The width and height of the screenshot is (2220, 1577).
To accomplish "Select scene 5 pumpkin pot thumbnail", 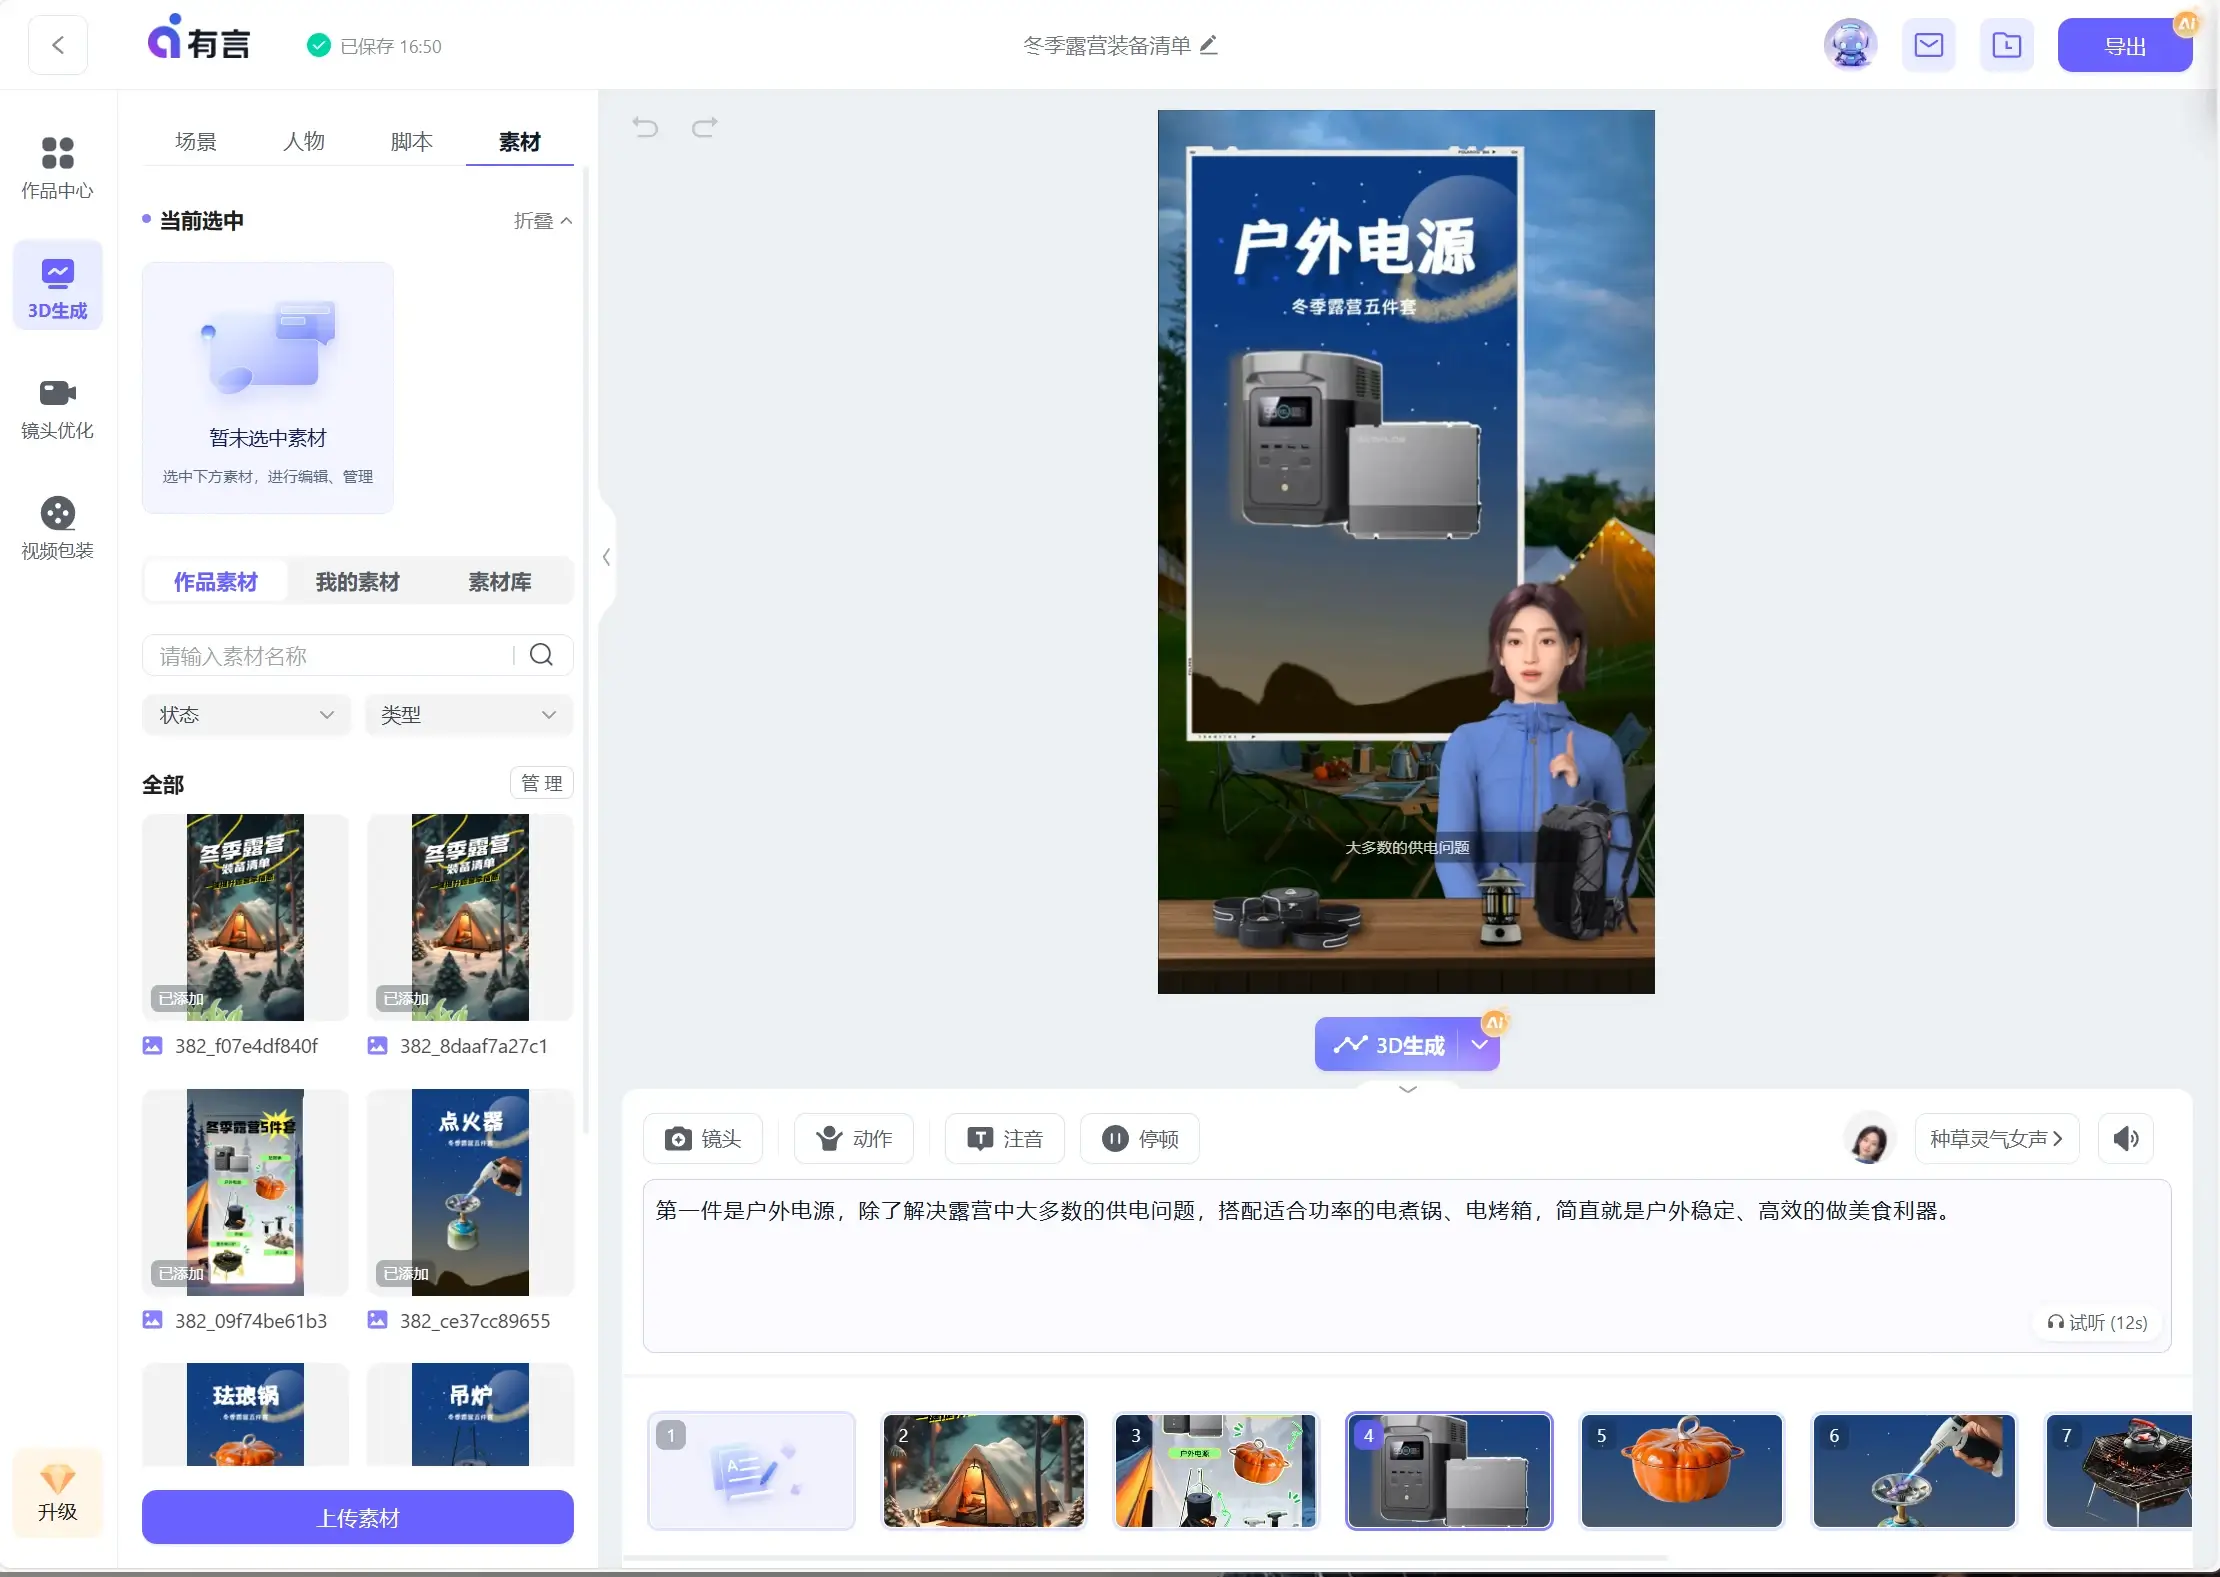I will [x=1681, y=1471].
